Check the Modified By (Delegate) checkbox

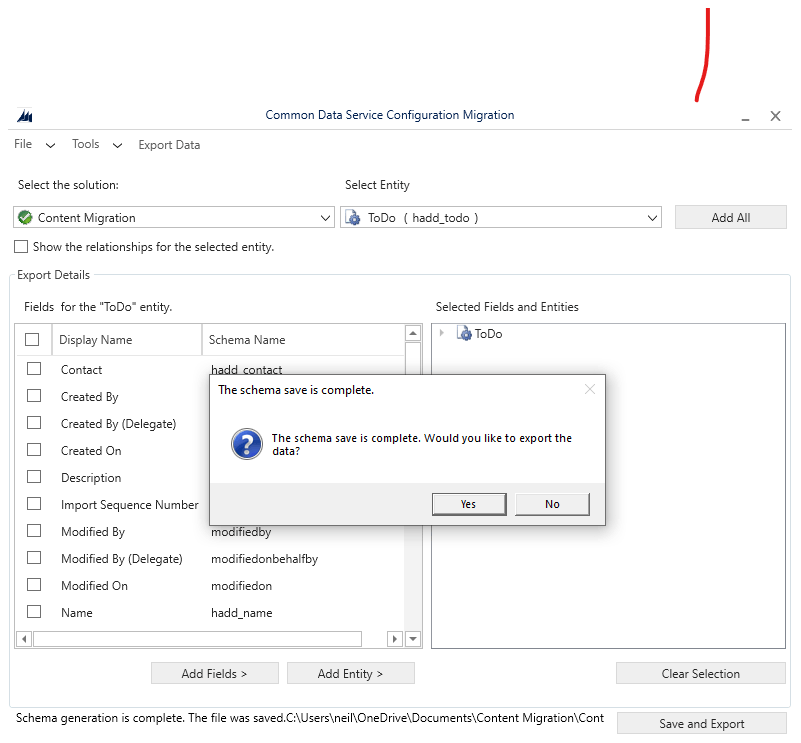tap(34, 558)
